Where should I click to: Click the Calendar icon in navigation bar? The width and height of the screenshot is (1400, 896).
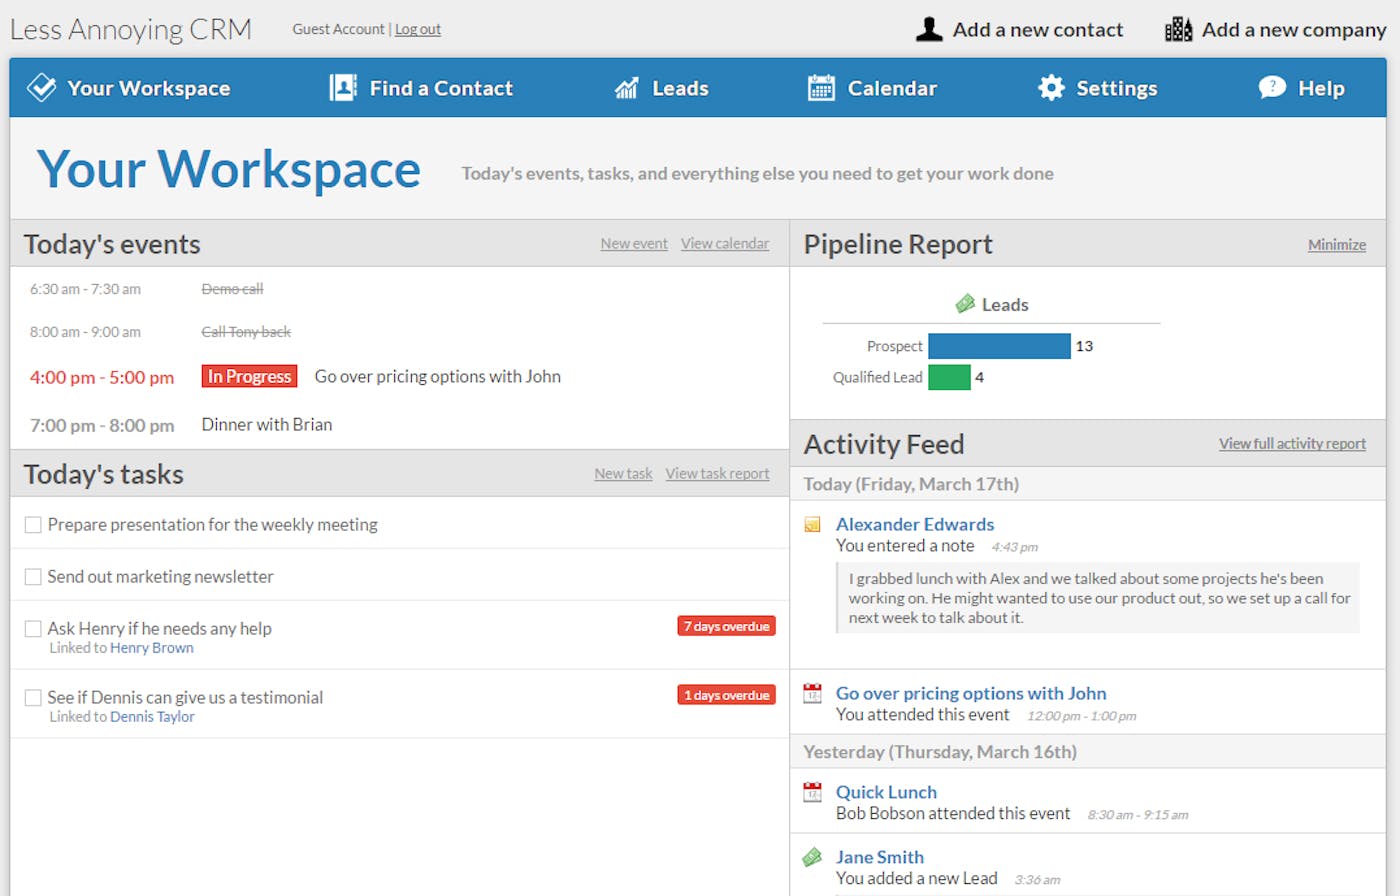821,88
